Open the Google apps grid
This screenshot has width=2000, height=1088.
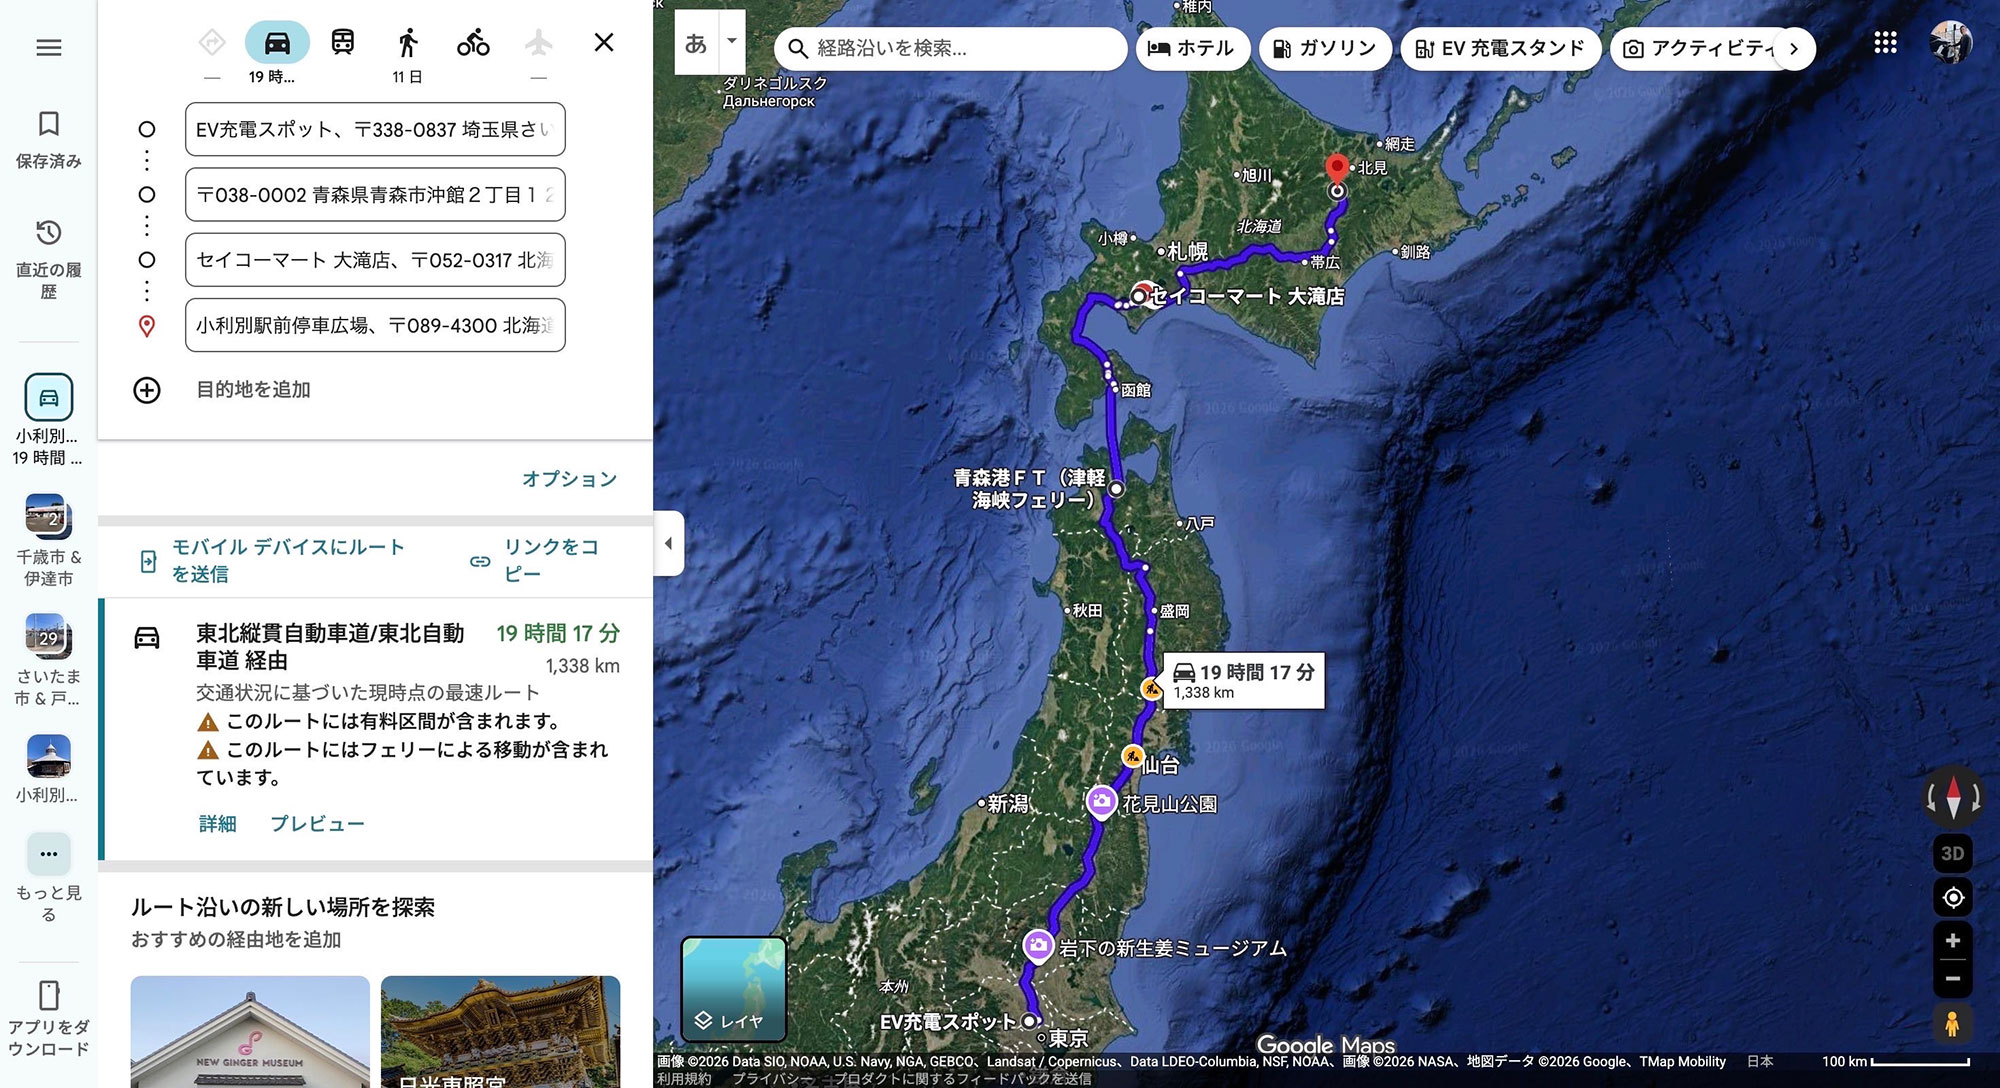click(x=1885, y=42)
